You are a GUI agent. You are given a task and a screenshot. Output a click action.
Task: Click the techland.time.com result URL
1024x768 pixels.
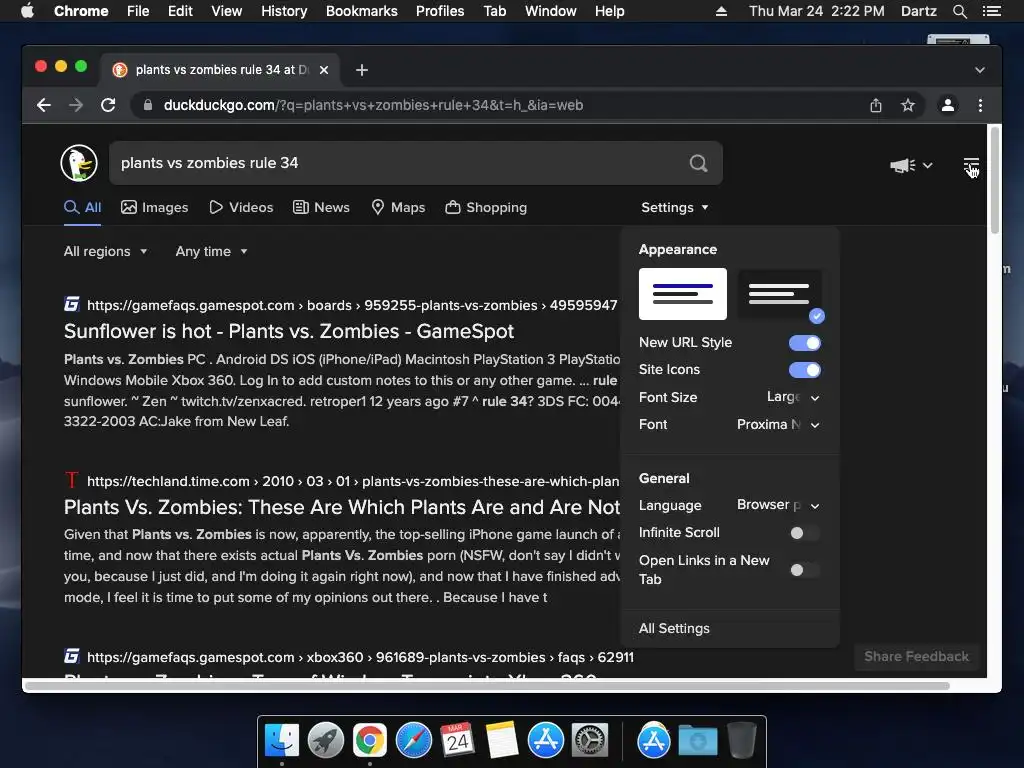click(353, 481)
